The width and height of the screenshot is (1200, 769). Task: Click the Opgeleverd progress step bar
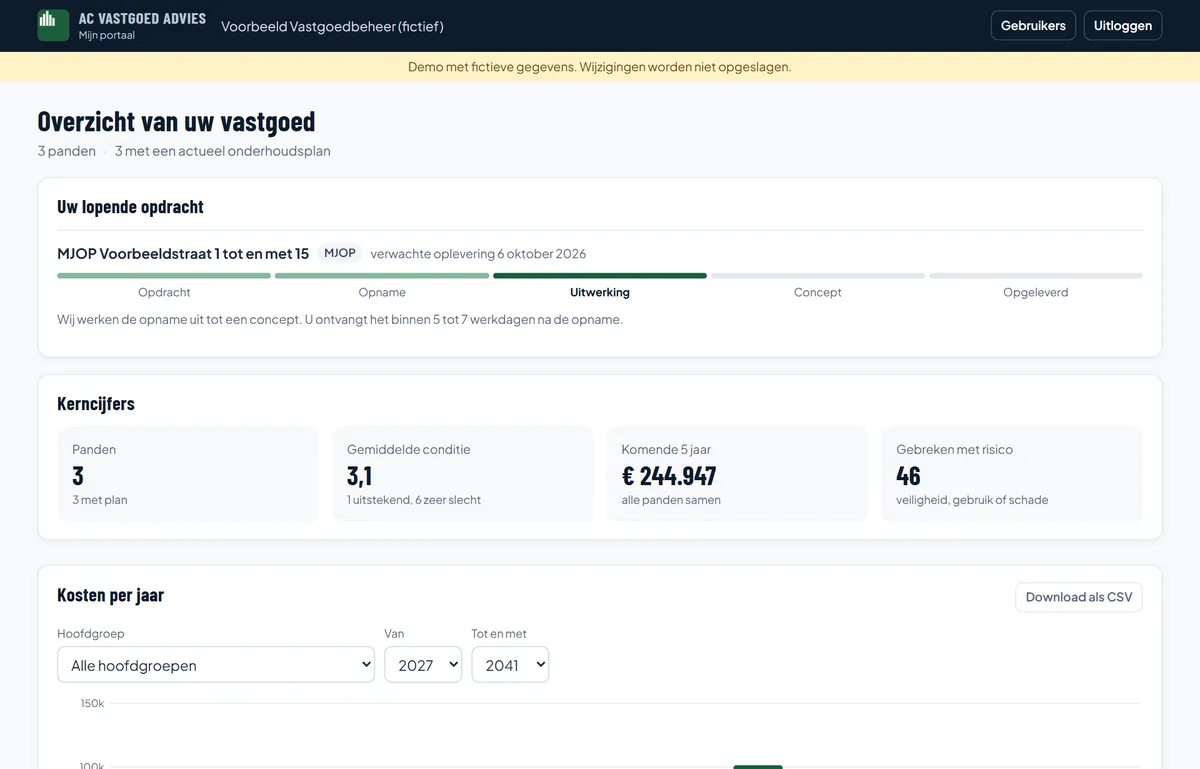(1036, 275)
